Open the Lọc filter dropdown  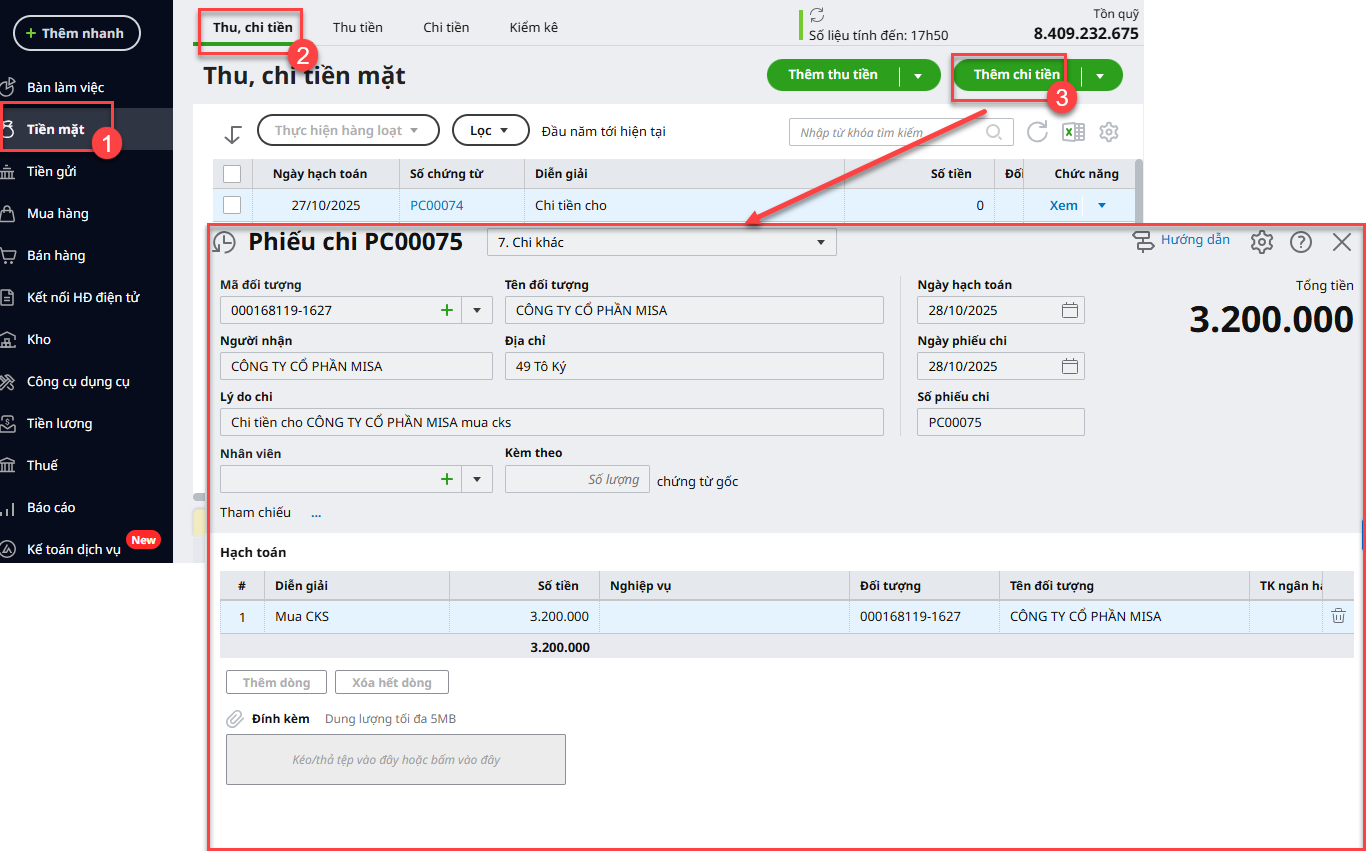[490, 131]
